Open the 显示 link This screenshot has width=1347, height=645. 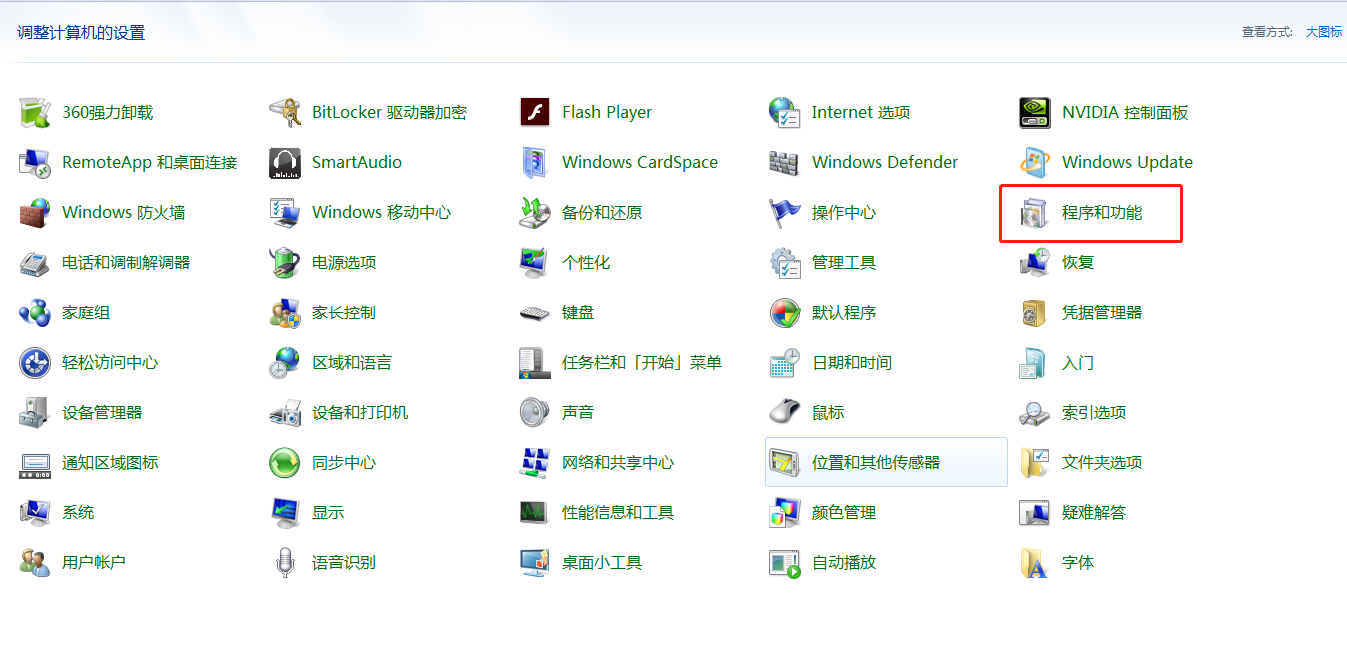(328, 513)
